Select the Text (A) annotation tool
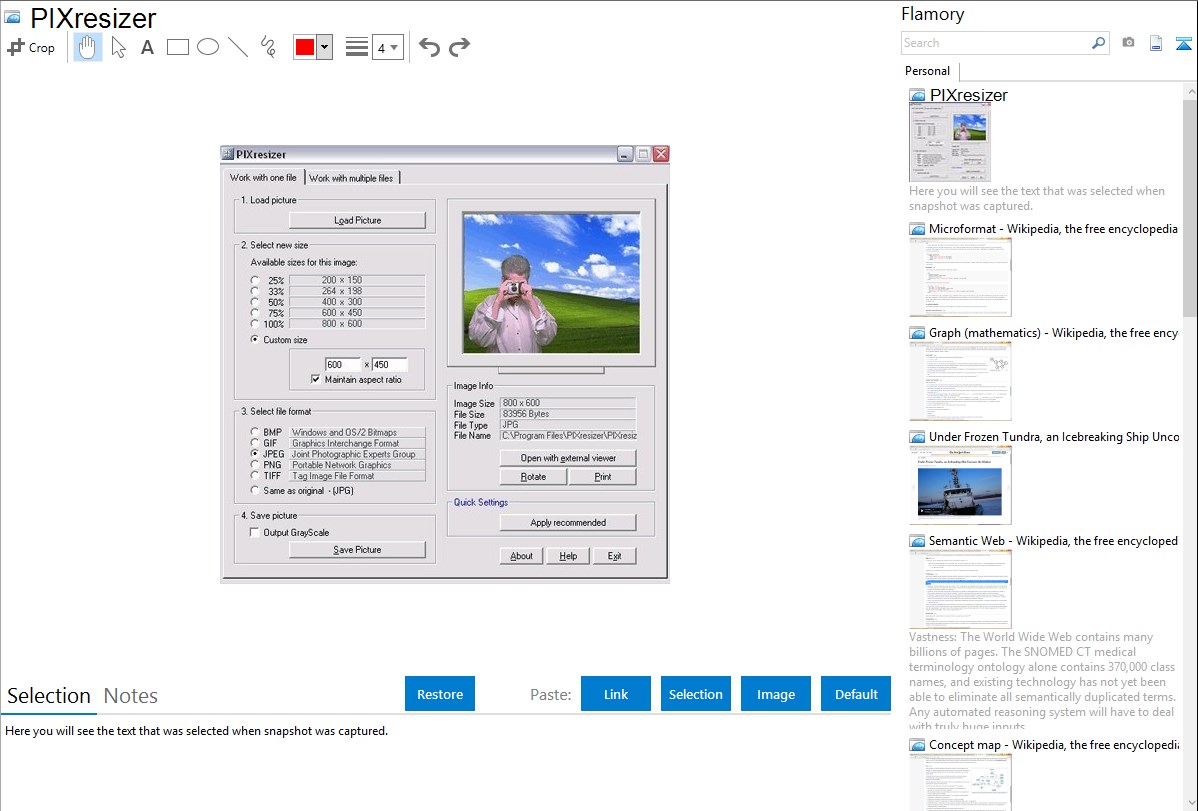 (x=147, y=47)
